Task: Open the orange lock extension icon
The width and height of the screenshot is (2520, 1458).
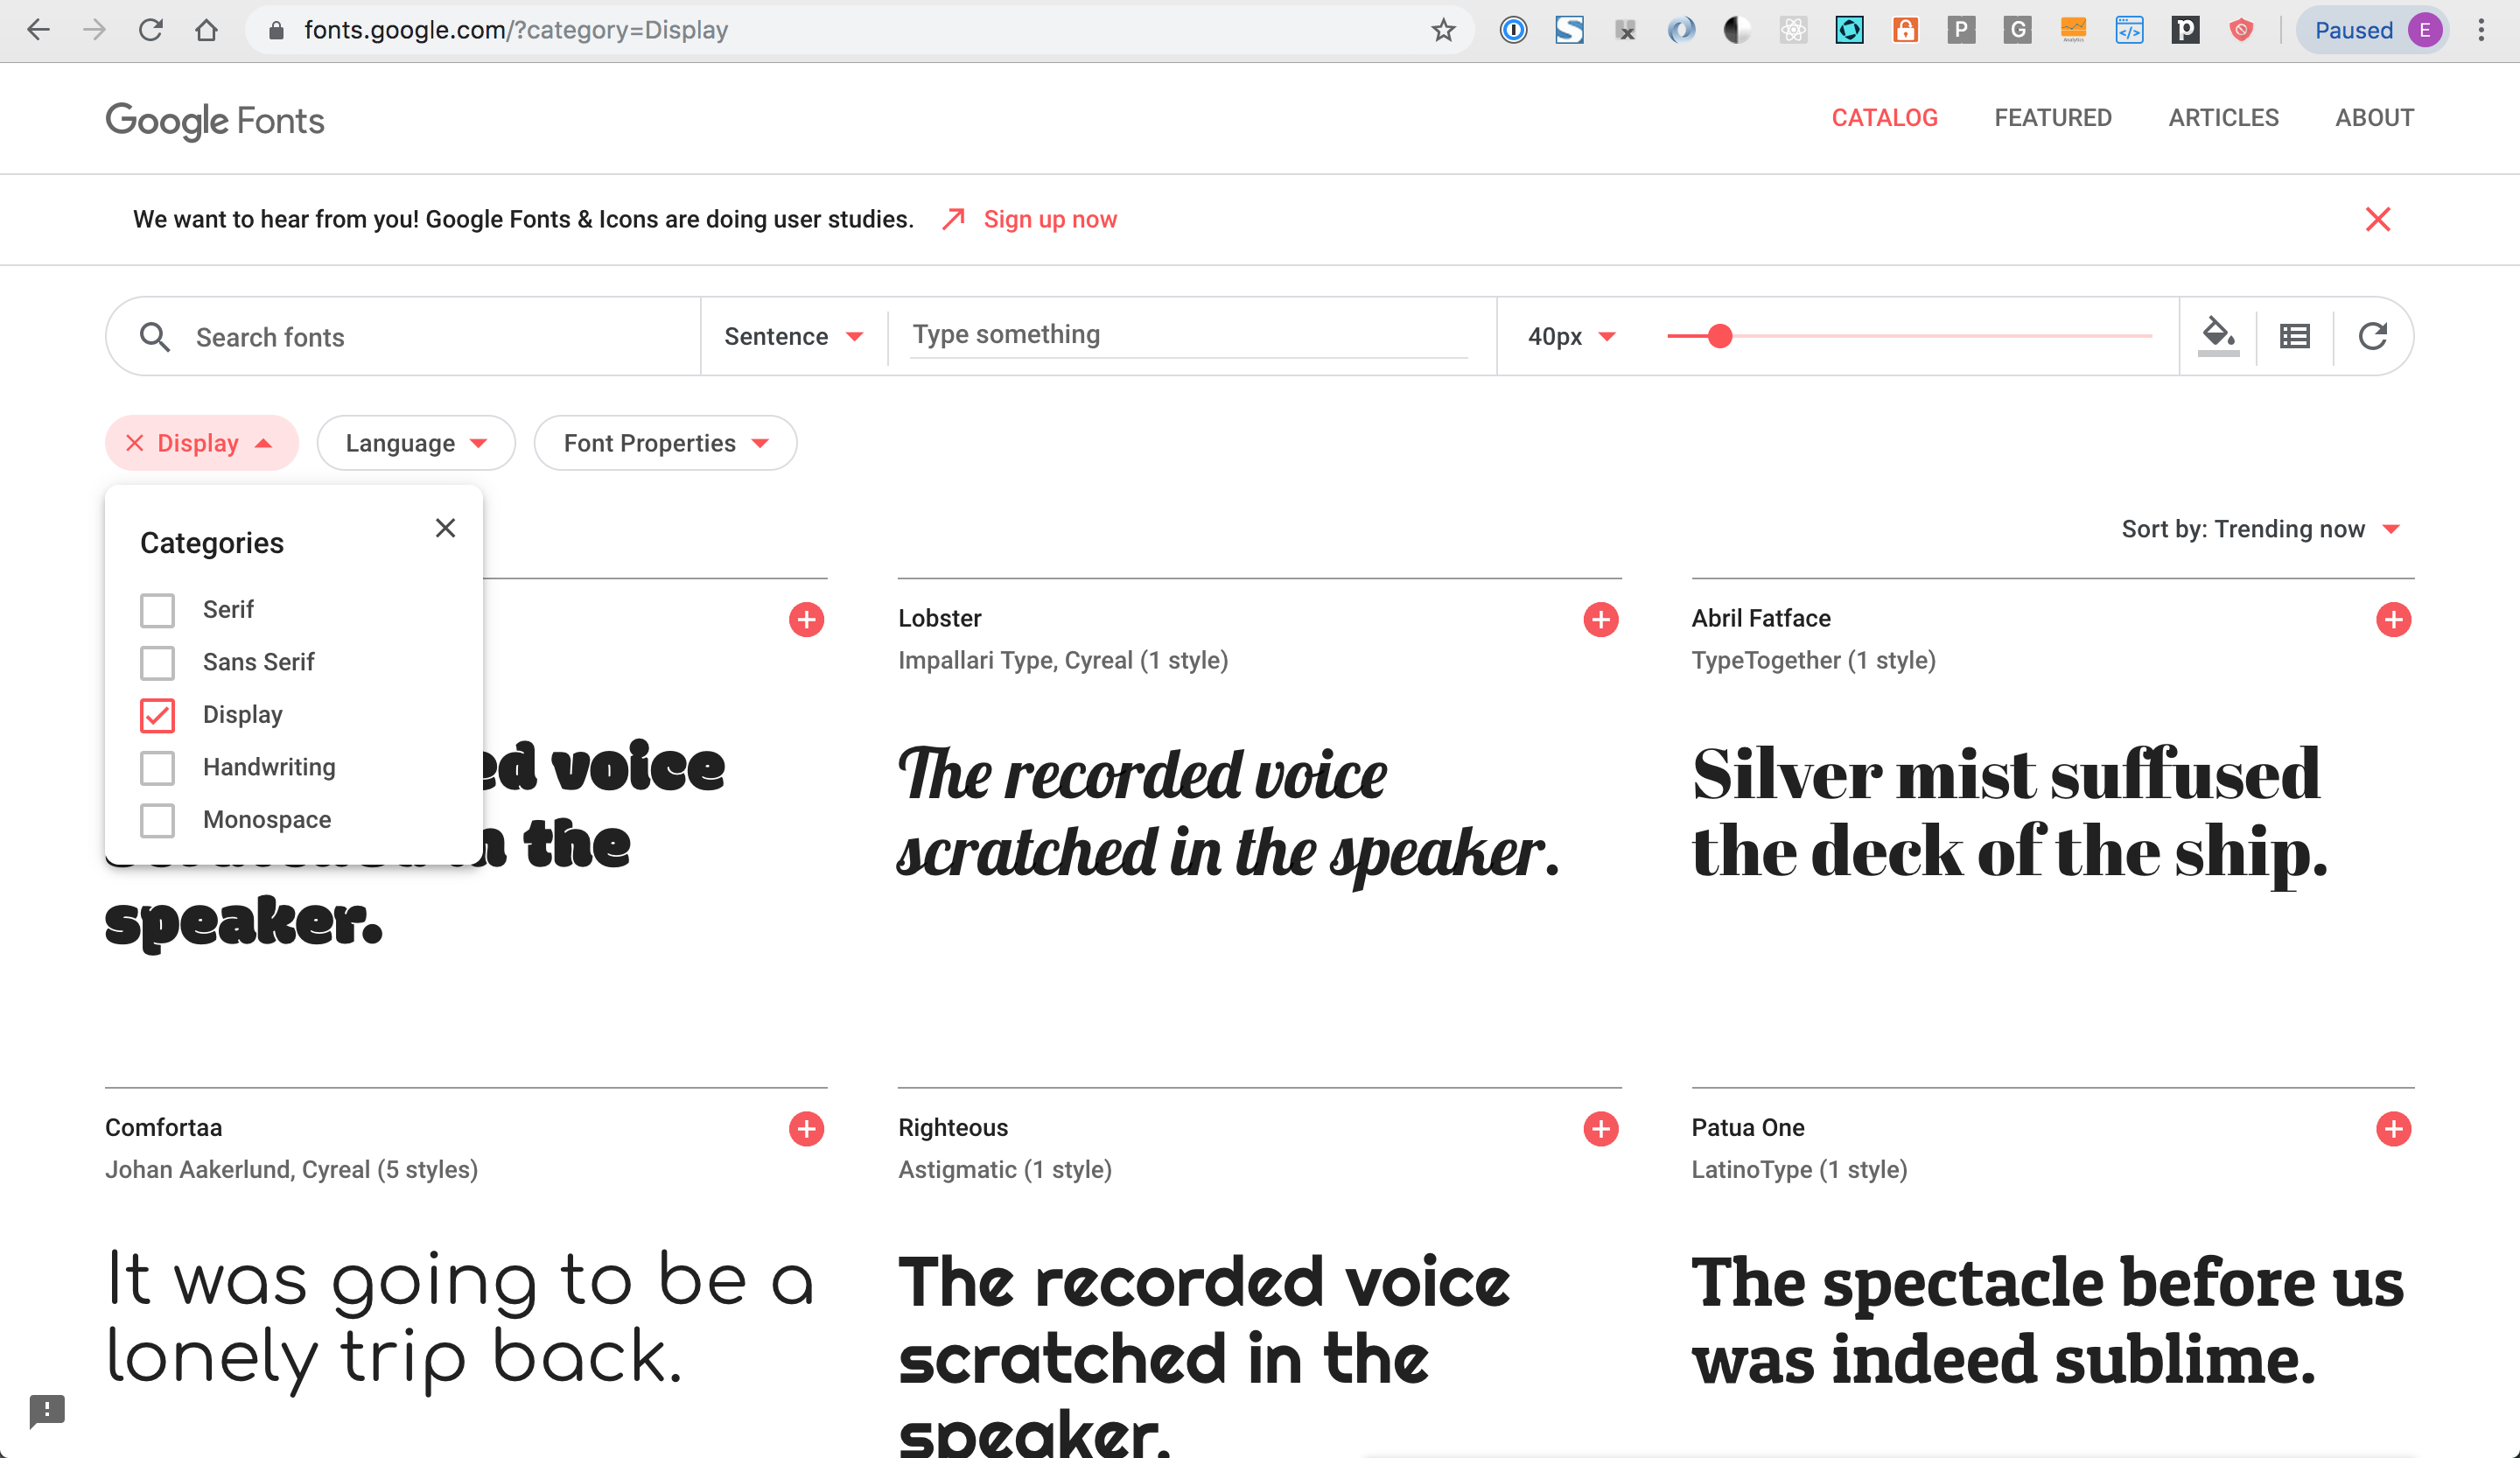Action: (x=1905, y=30)
